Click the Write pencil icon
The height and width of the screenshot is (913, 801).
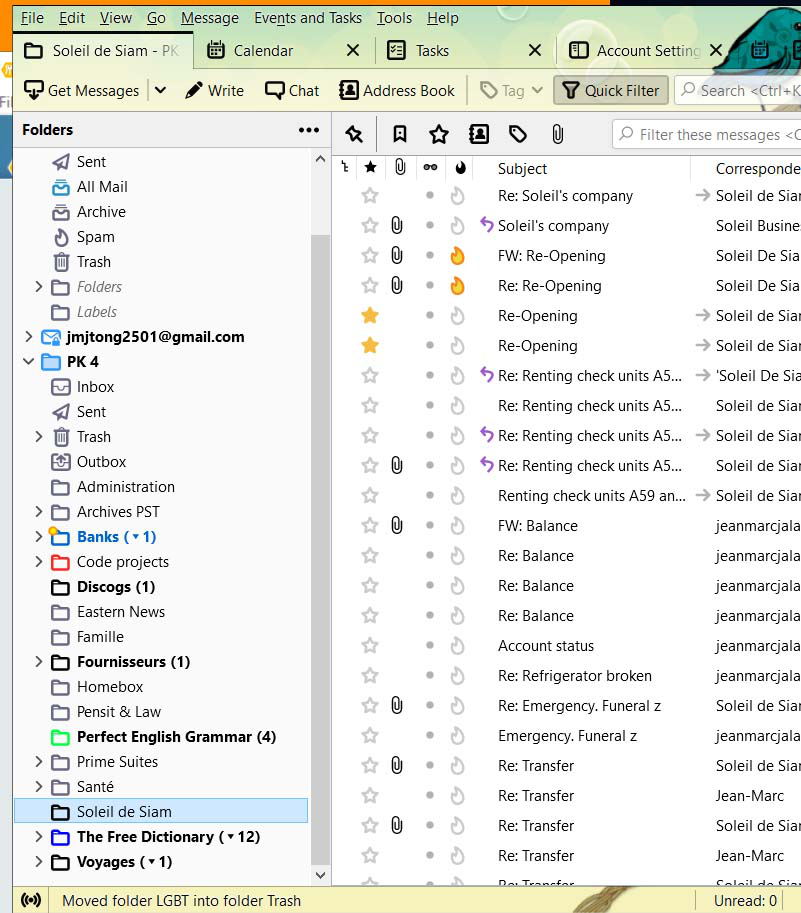[x=194, y=90]
